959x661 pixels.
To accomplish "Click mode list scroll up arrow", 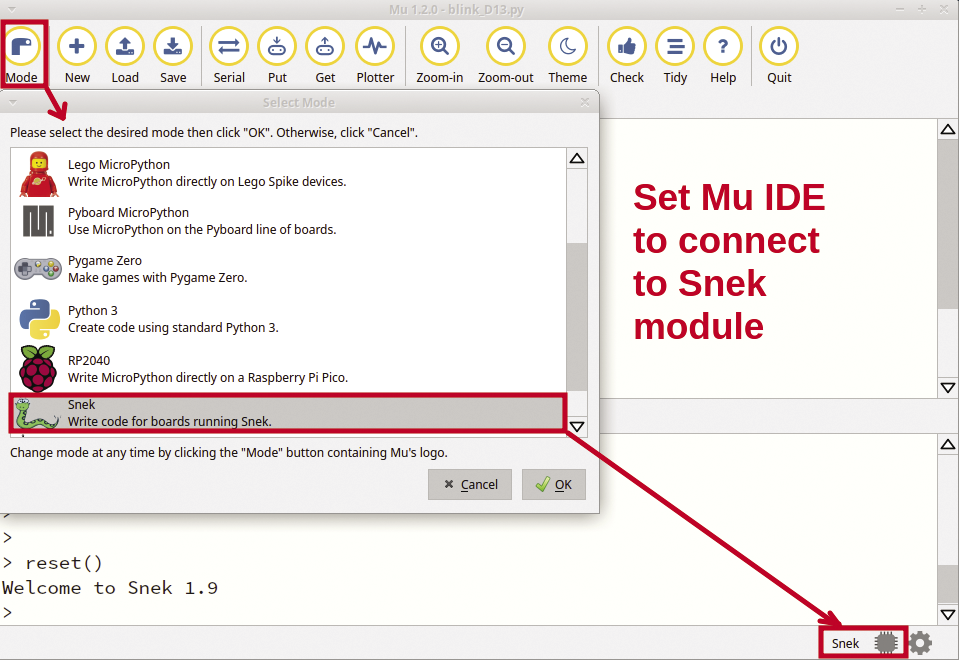I will [577, 158].
